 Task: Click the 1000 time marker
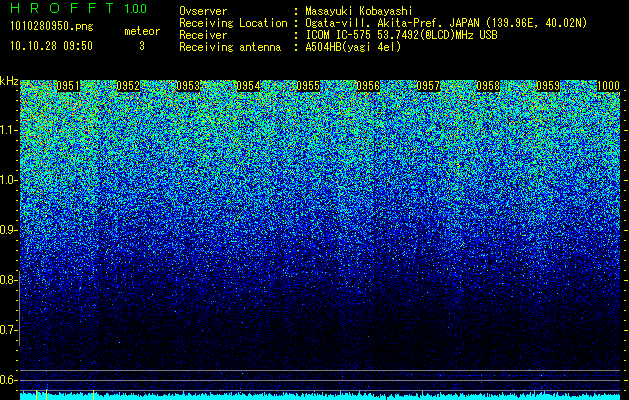click(609, 86)
